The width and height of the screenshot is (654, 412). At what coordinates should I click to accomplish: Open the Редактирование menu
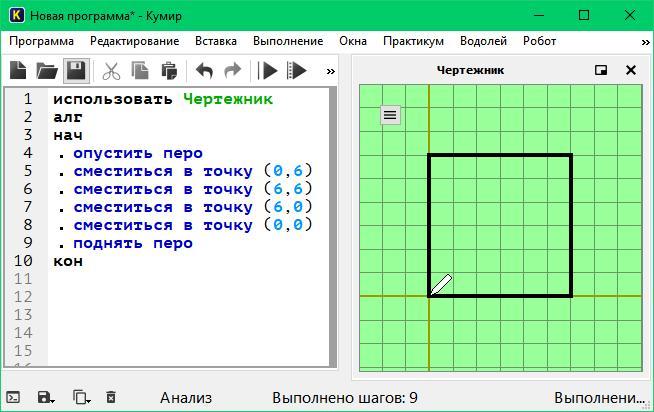(134, 41)
